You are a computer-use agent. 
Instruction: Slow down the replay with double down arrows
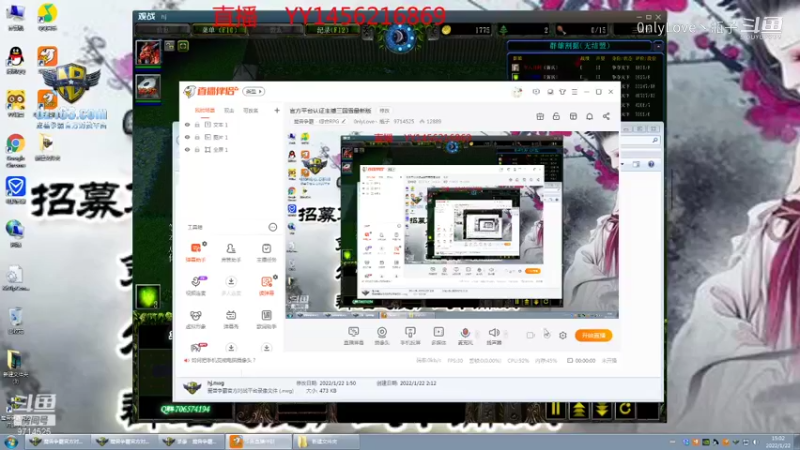coord(602,409)
